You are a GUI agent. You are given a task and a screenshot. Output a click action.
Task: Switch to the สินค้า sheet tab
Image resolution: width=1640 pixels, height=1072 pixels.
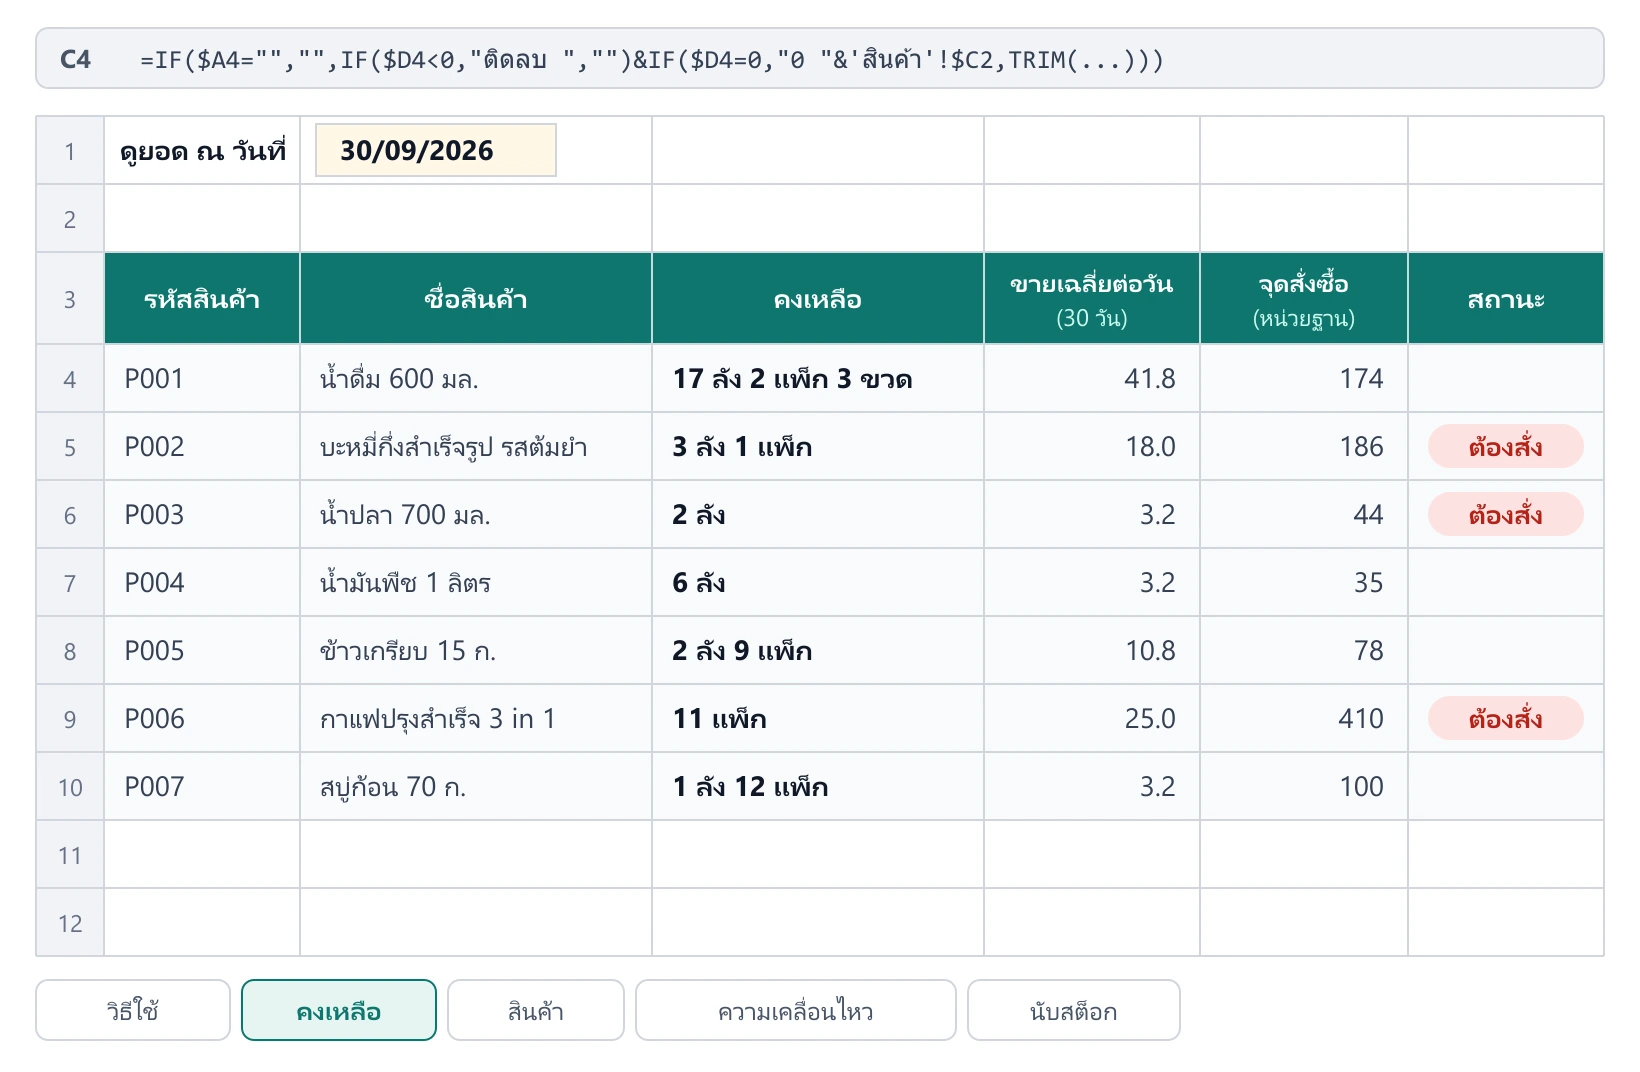click(536, 1010)
